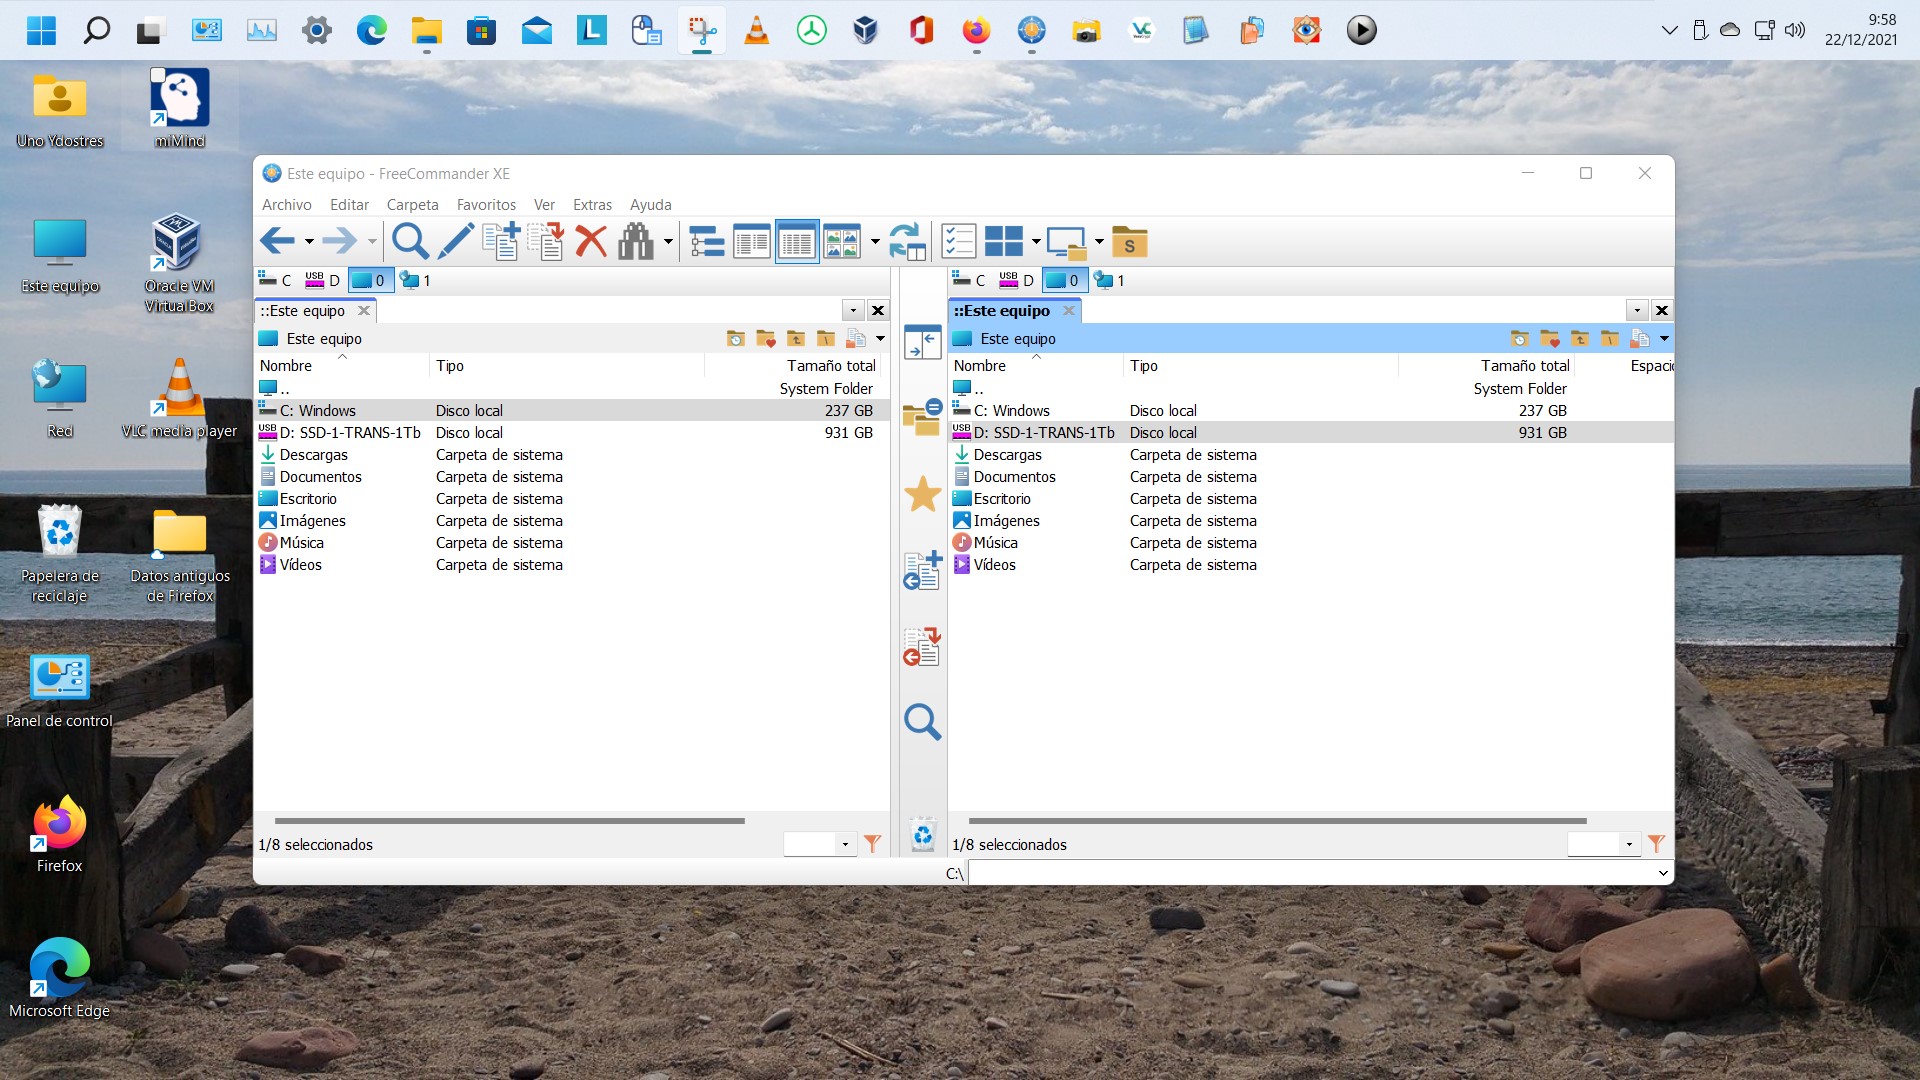This screenshot has width=1920, height=1080.
Task: Click the back navigation arrow
Action: 276,241
